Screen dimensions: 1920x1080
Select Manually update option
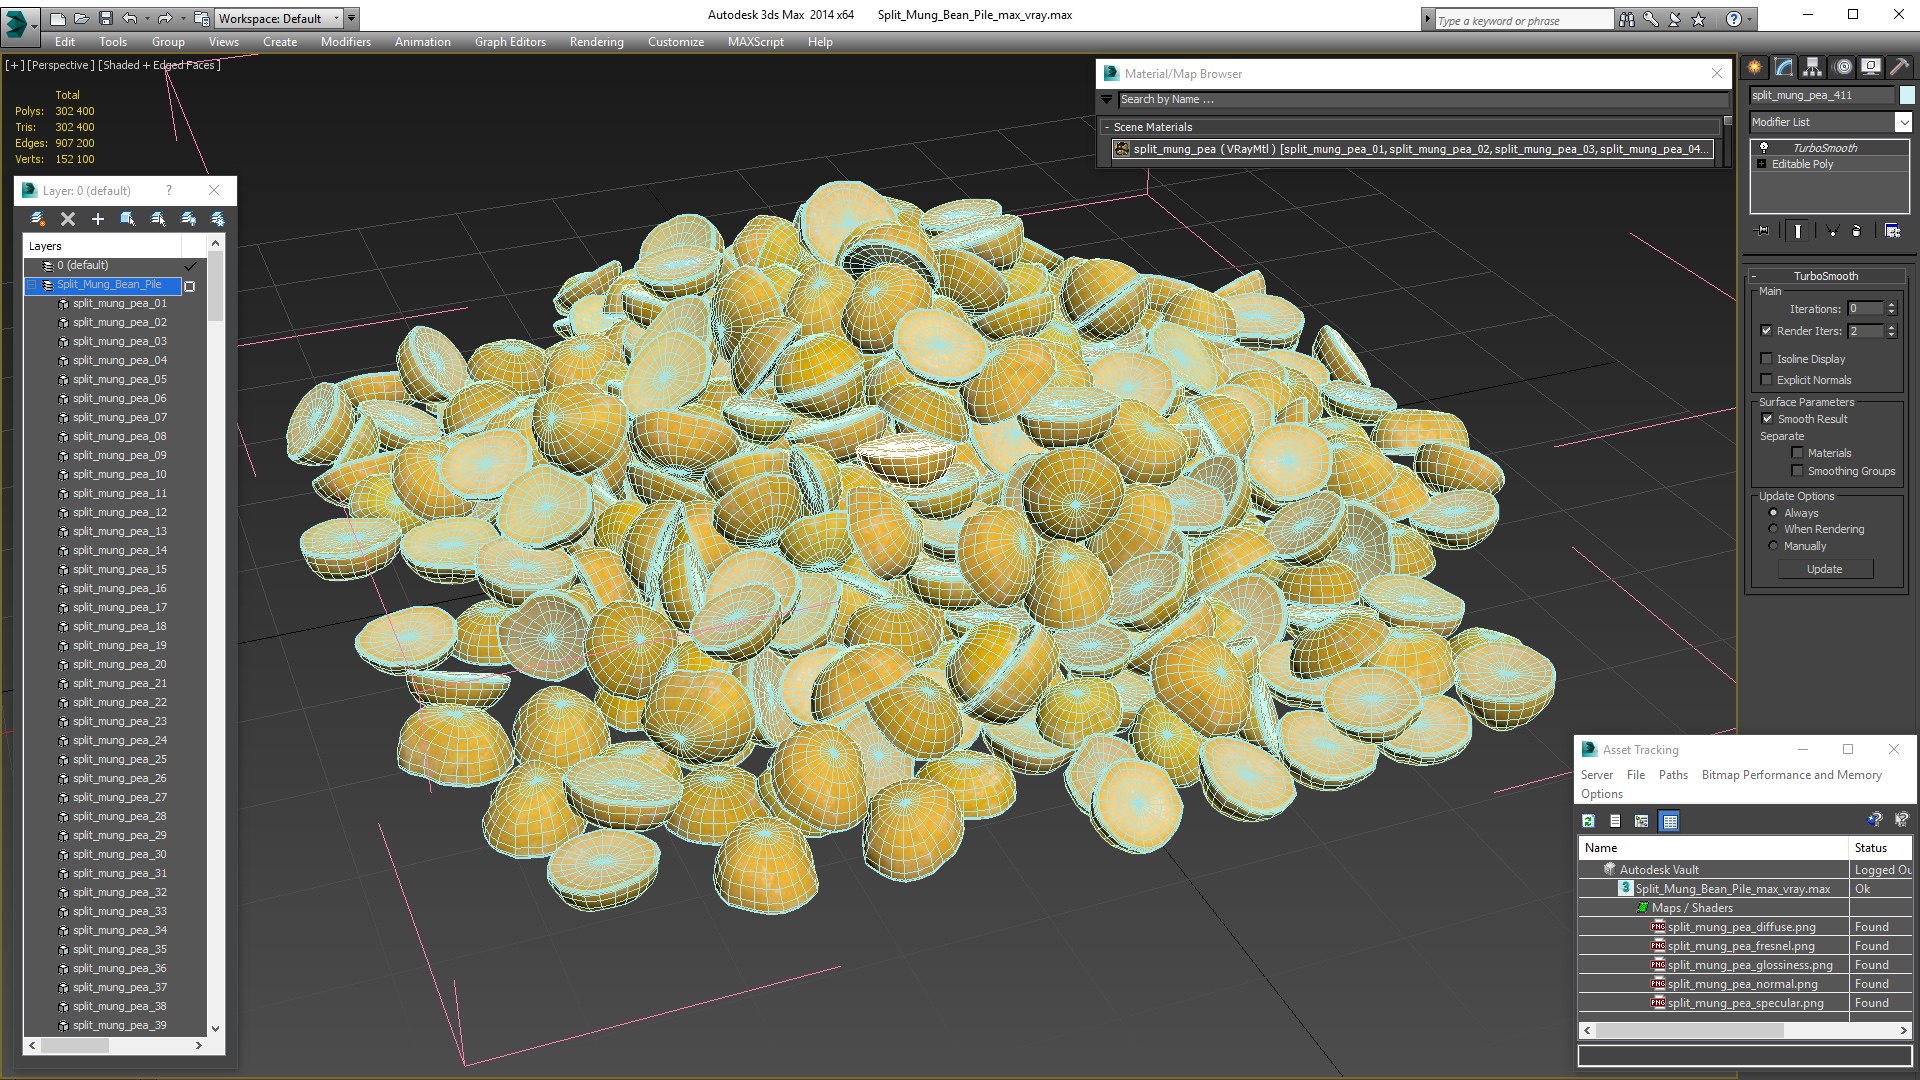click(1774, 546)
